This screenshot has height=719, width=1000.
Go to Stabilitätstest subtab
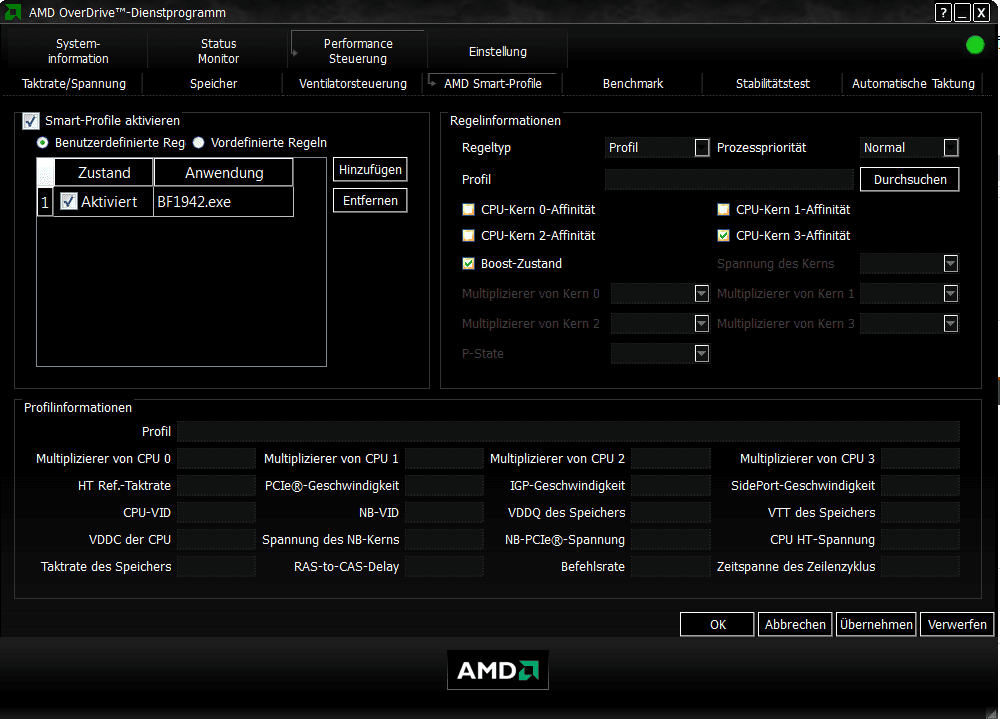coord(772,84)
